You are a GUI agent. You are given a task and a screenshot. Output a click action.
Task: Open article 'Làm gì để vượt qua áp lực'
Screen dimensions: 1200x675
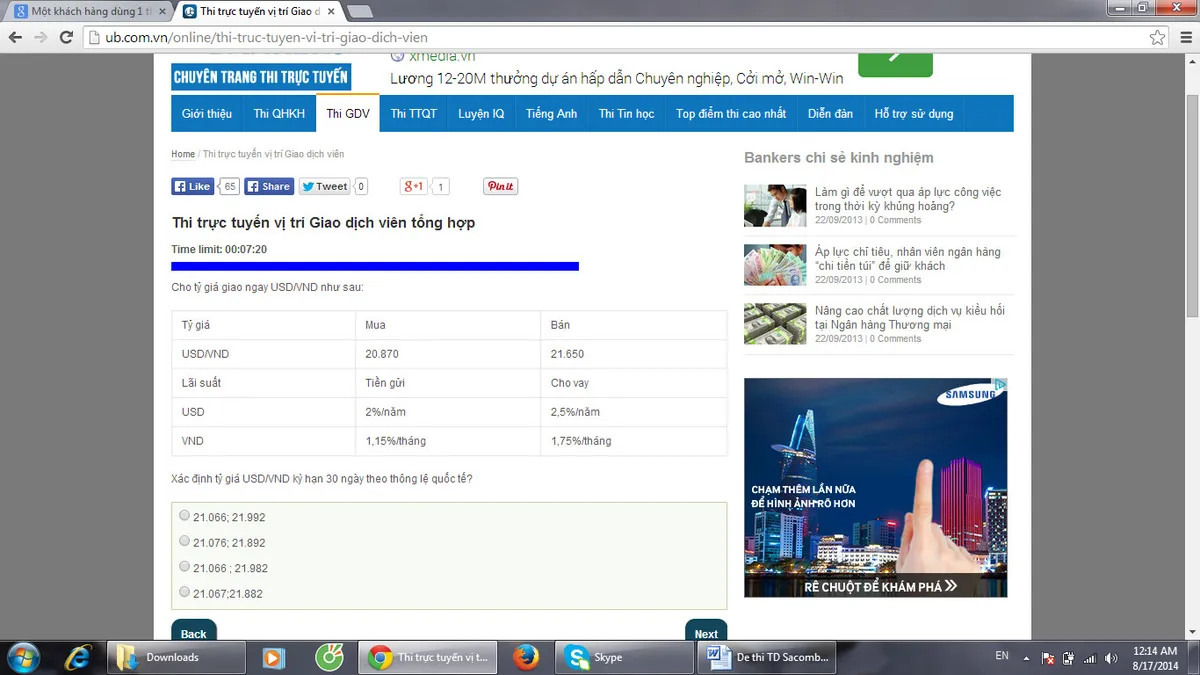click(908, 199)
